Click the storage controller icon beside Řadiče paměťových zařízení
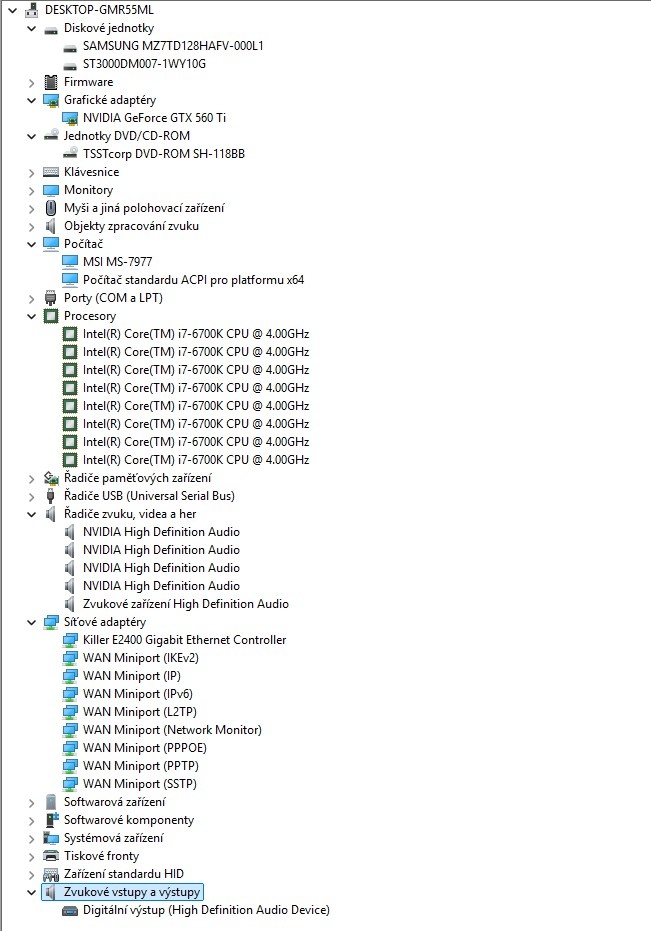The width and height of the screenshot is (651, 931). click(x=51, y=478)
